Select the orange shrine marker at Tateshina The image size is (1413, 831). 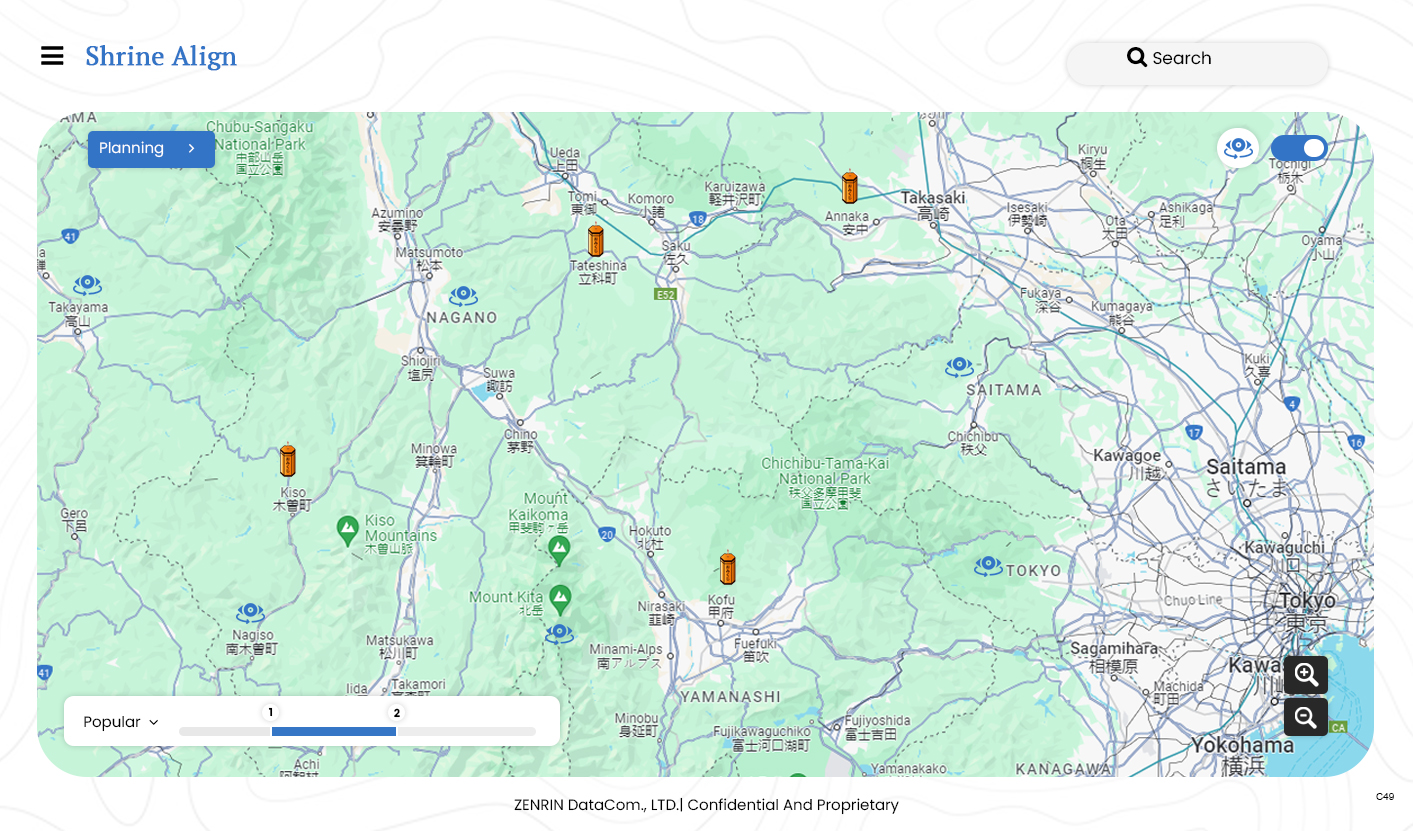[596, 241]
